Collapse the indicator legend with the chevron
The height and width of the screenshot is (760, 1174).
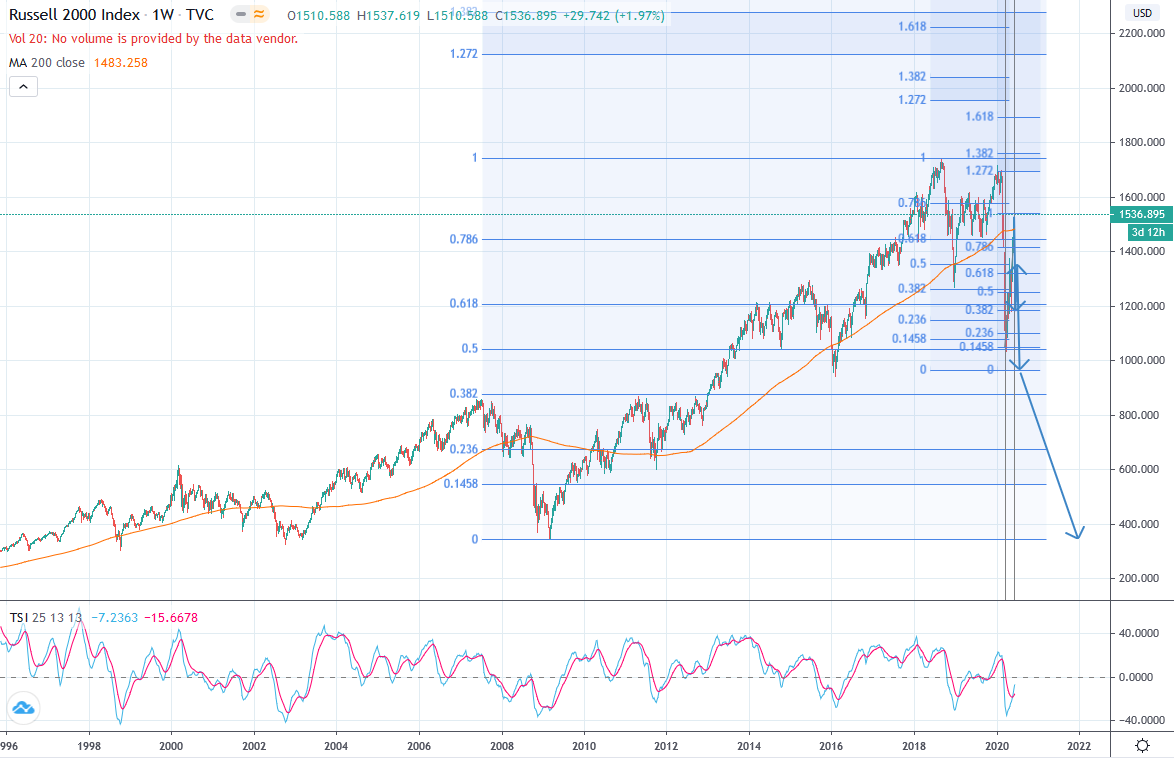coord(23,87)
